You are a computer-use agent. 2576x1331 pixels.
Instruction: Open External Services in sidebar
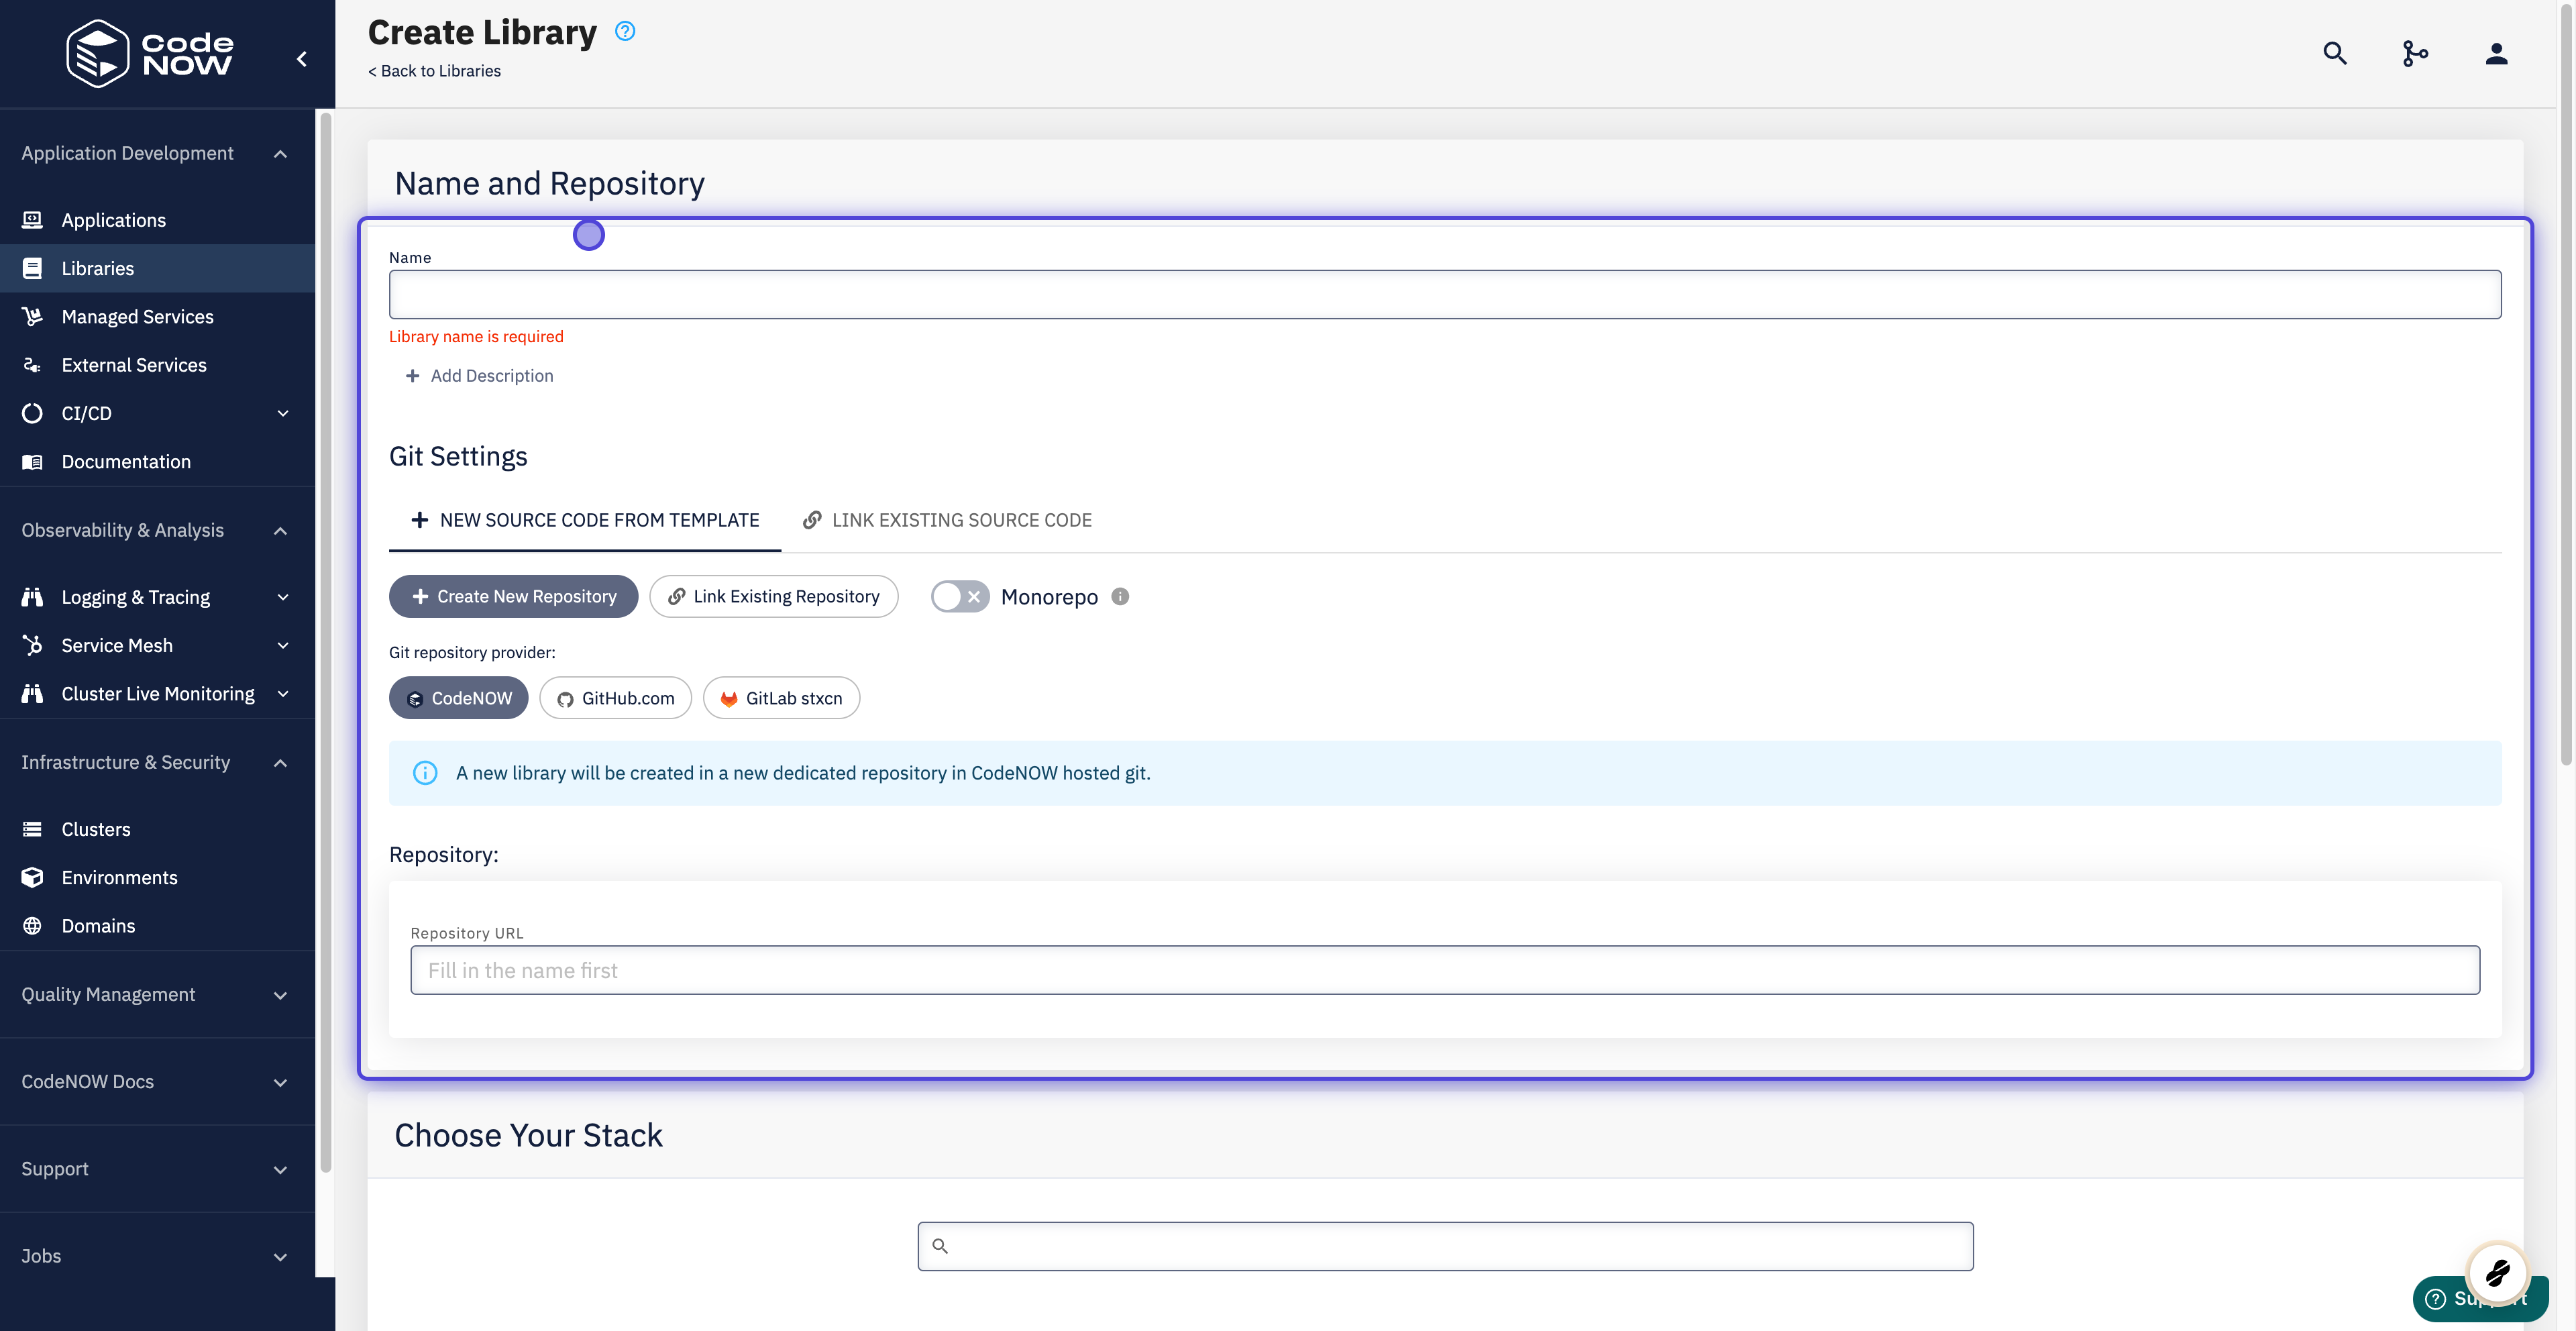pyautogui.click(x=157, y=365)
